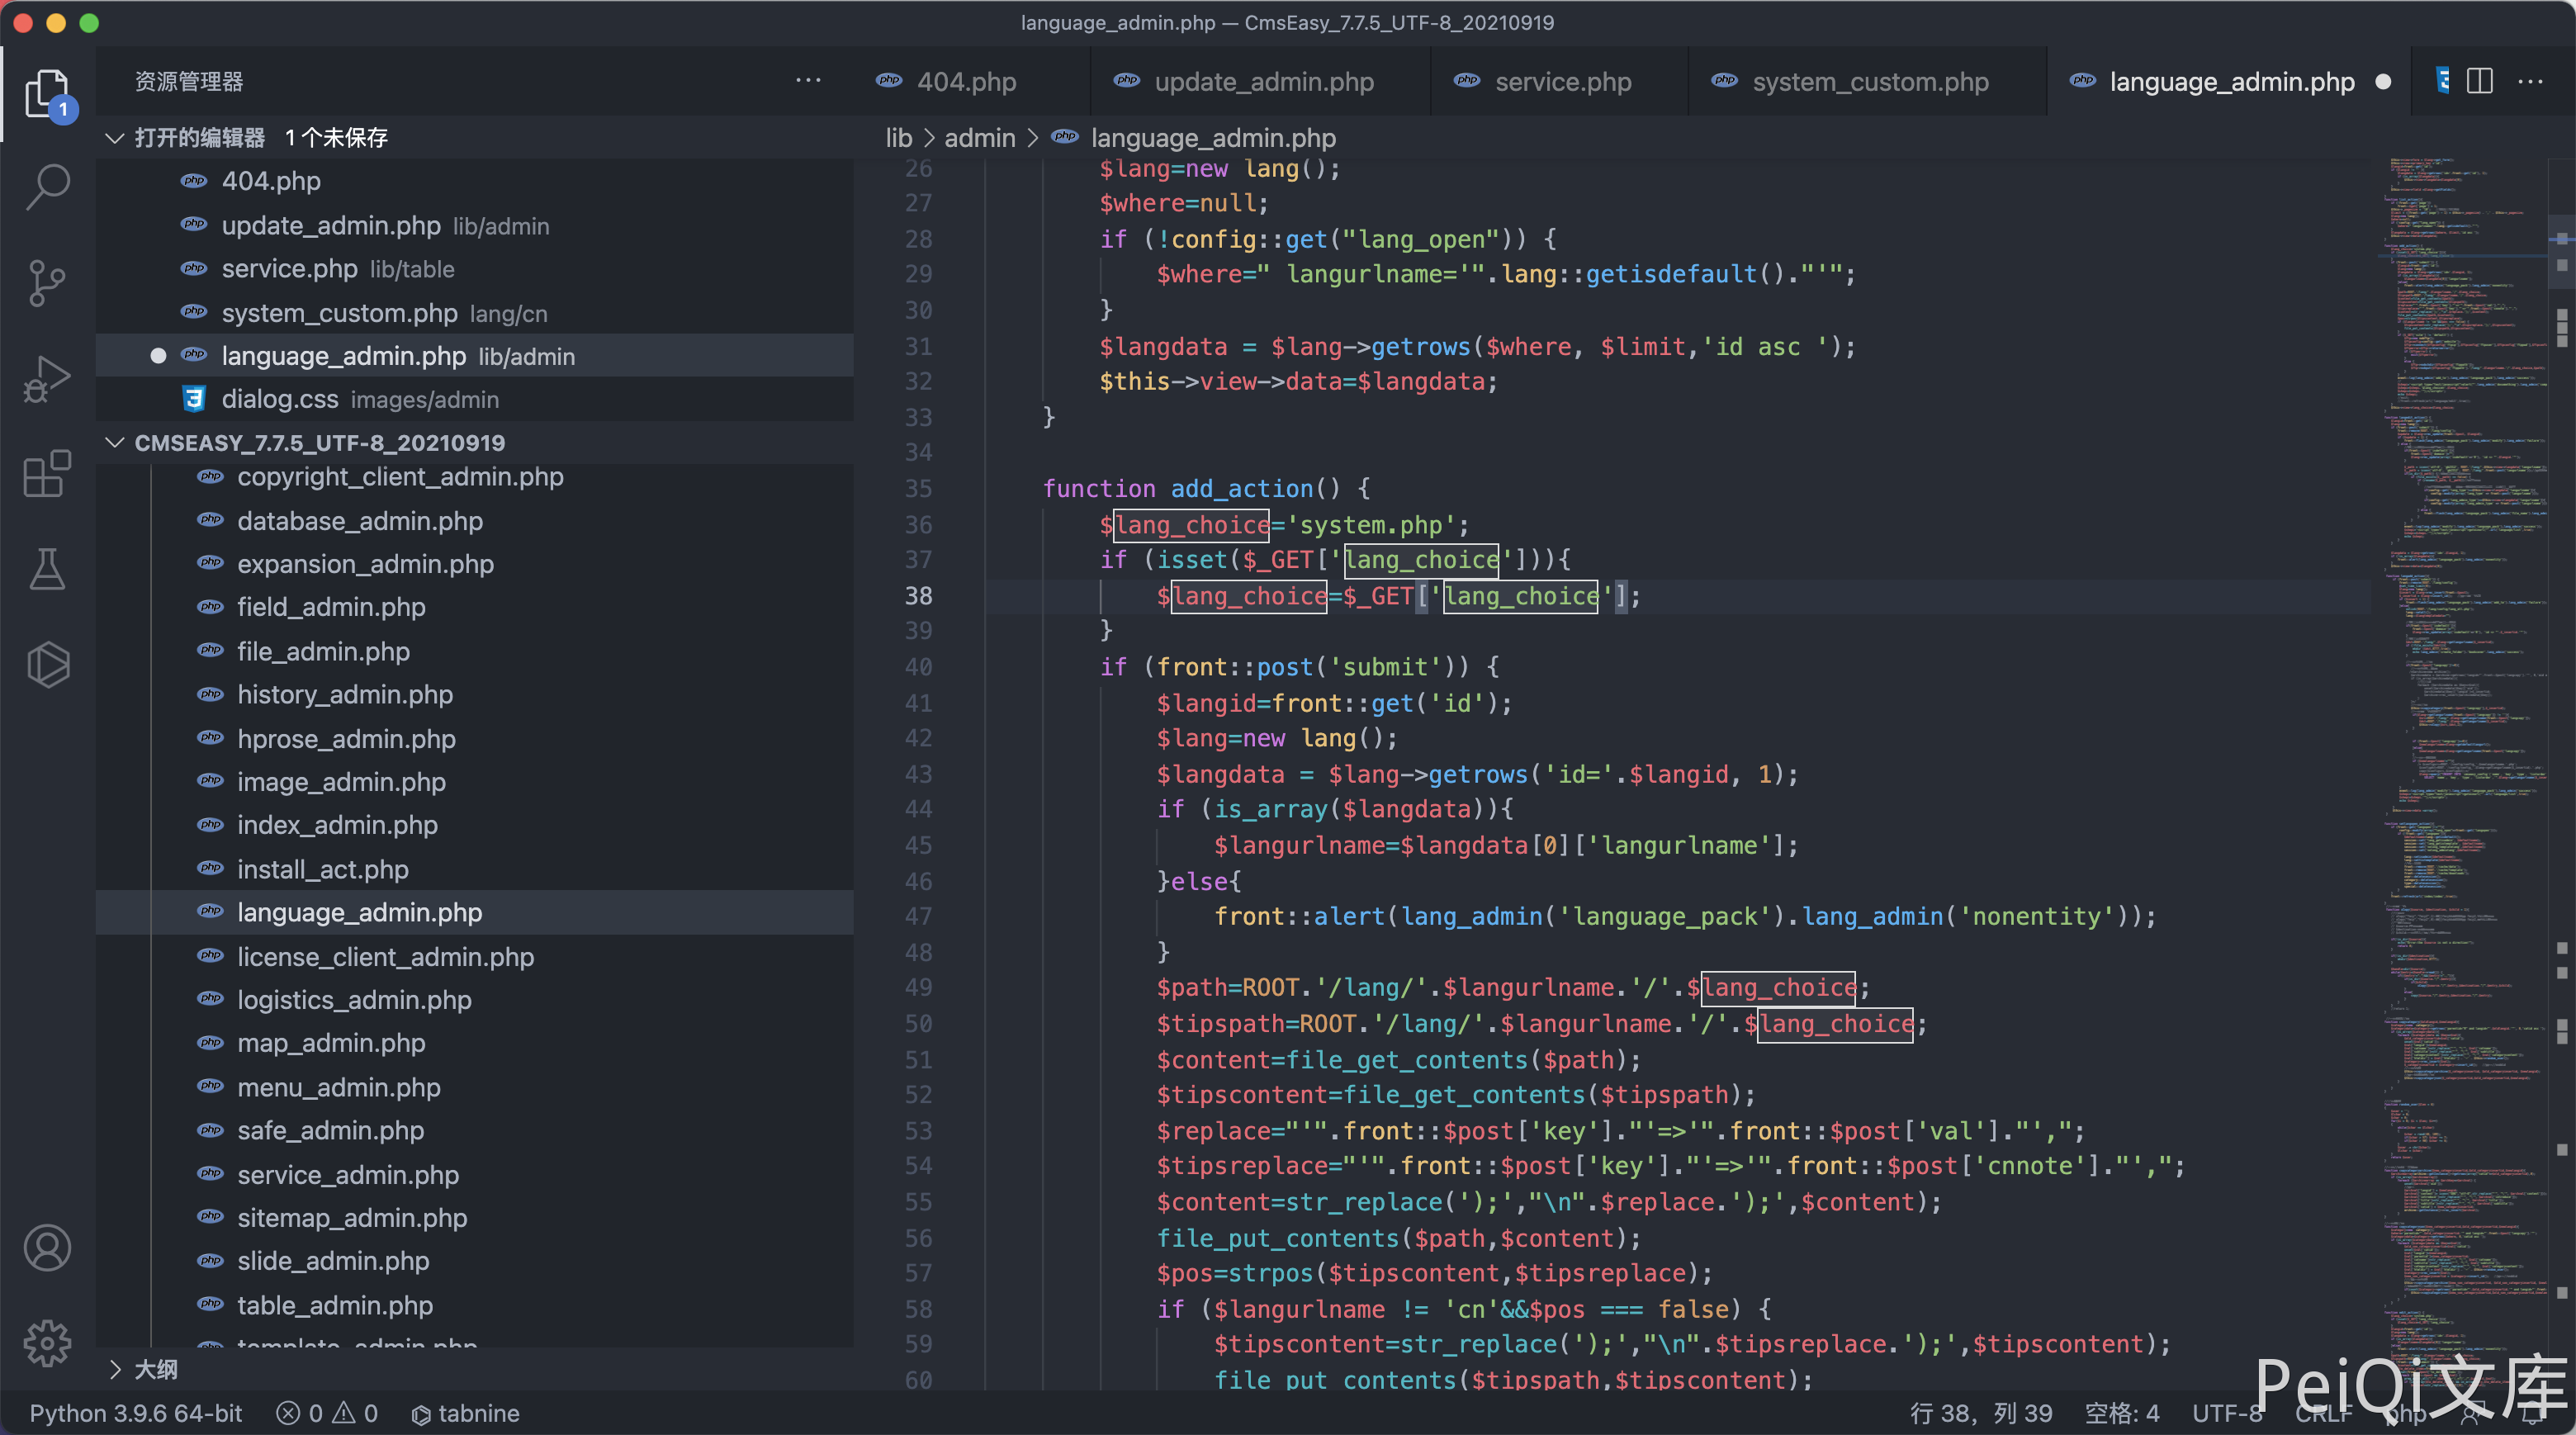Viewport: 2576px width, 1435px height.
Task: Open the Run and Debug view
Action: 47,378
